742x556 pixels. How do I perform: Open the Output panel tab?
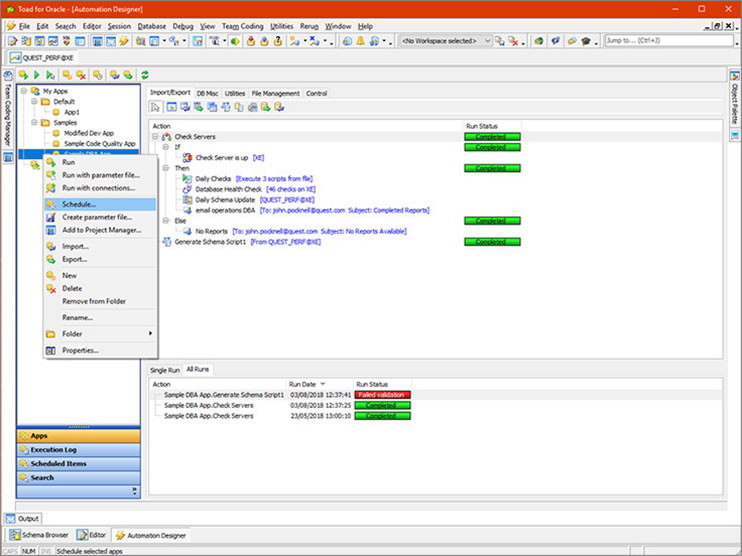(22, 518)
